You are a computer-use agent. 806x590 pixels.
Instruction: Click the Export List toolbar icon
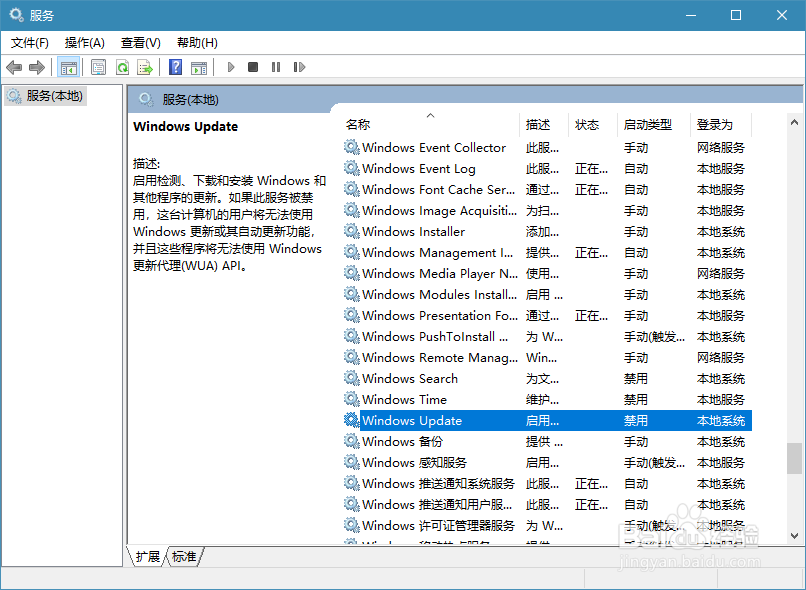[x=145, y=67]
